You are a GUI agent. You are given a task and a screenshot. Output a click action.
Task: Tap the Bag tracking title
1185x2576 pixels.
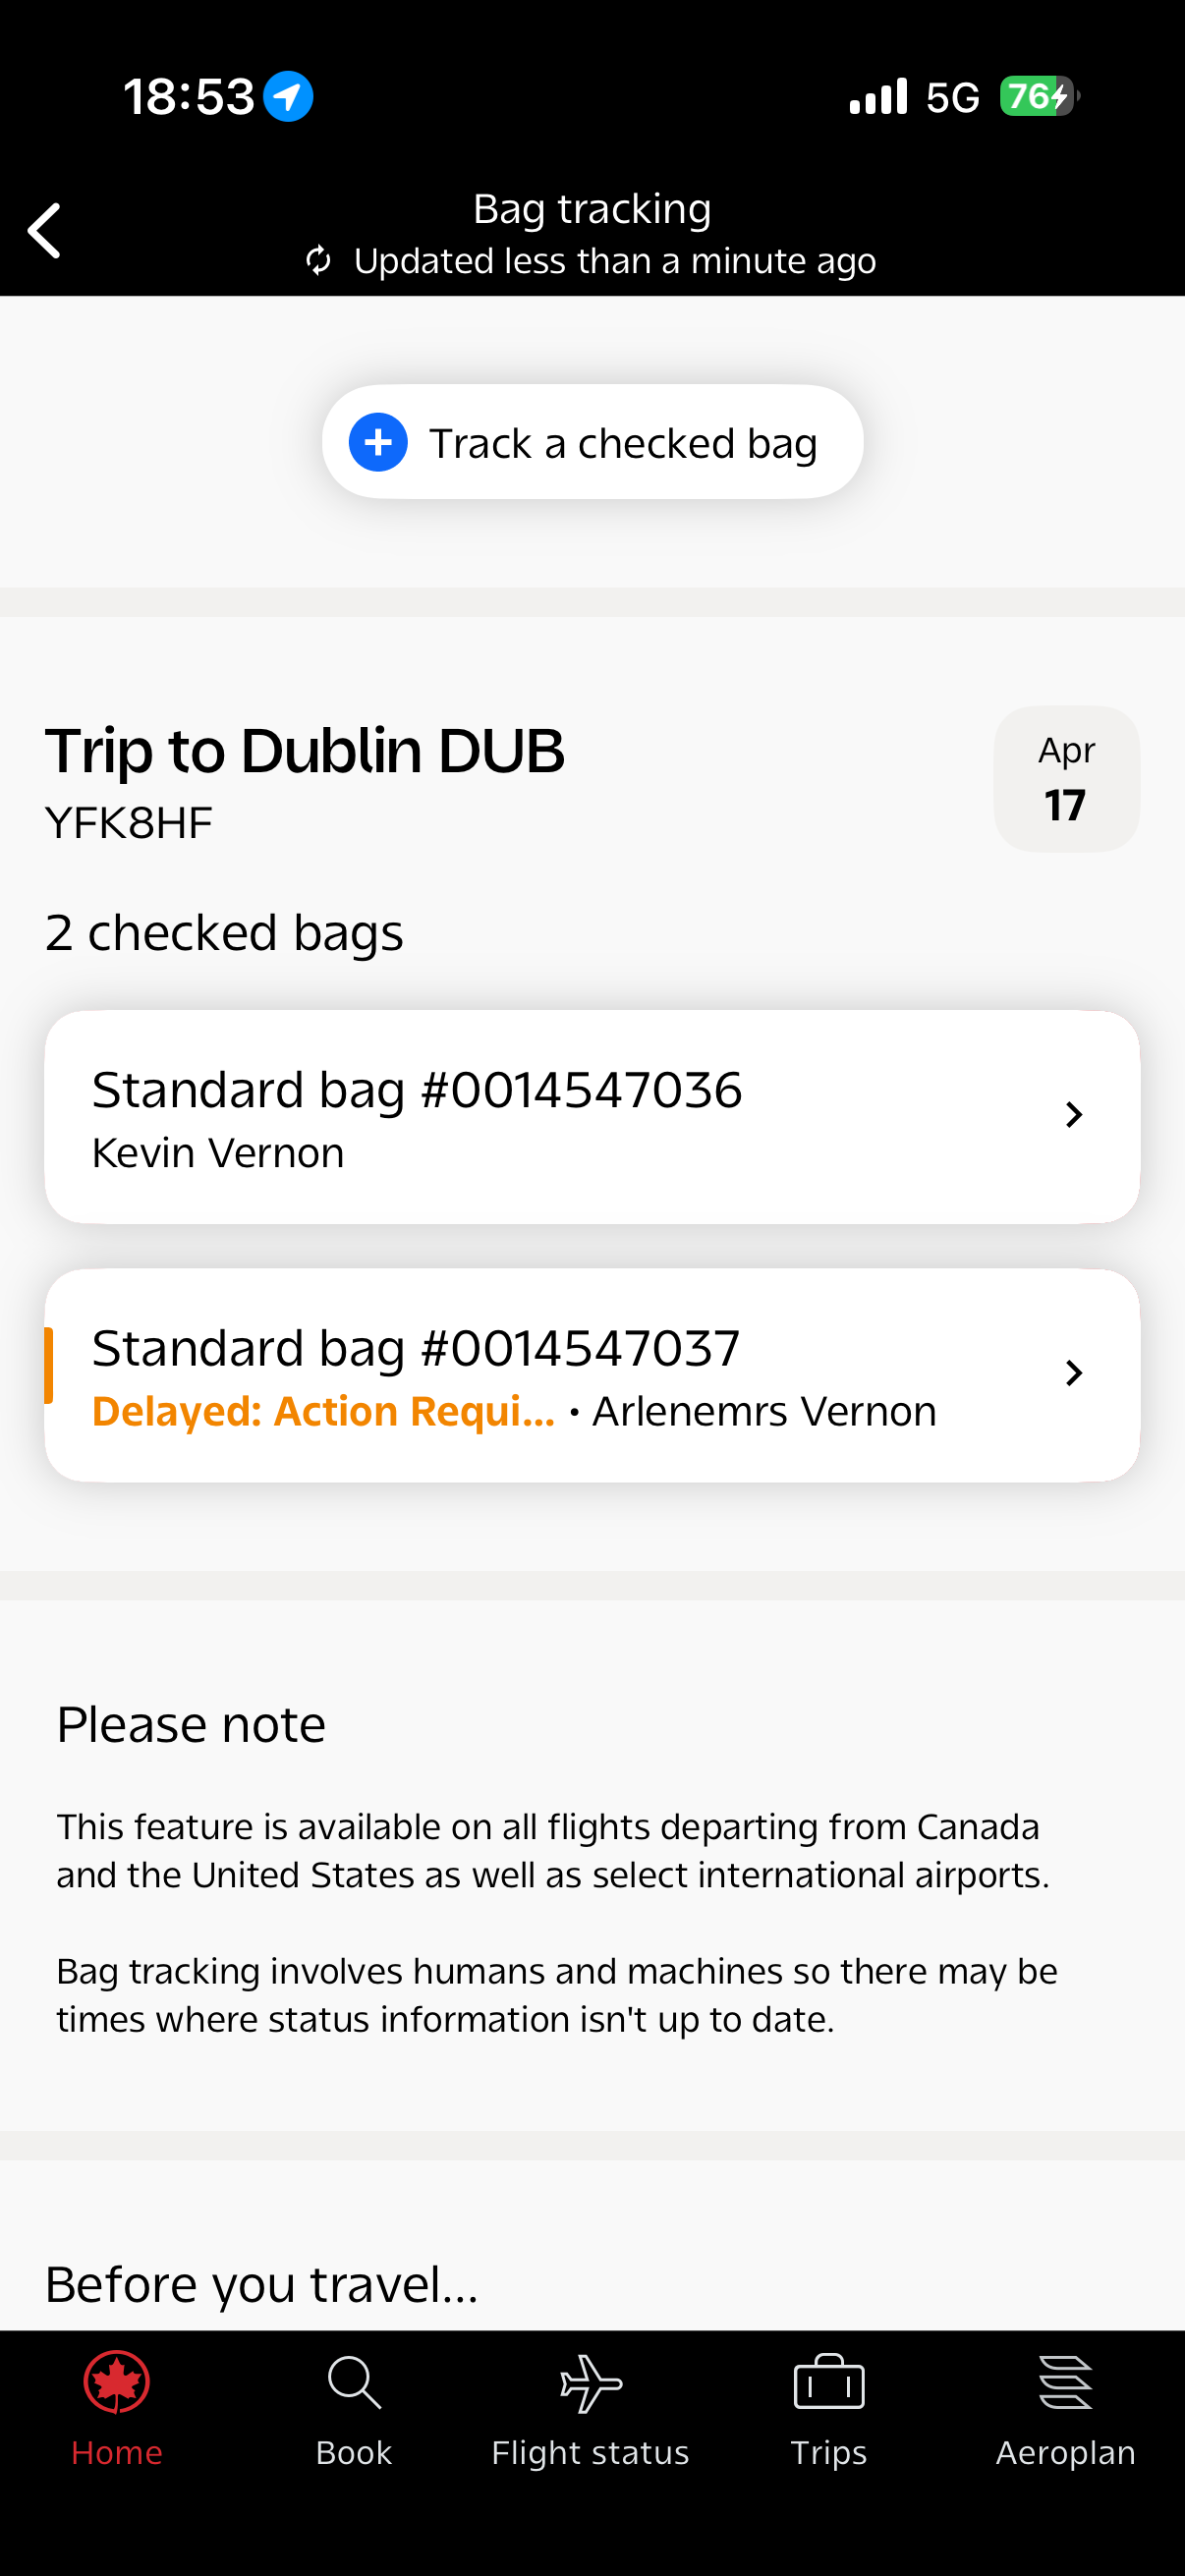(x=592, y=209)
